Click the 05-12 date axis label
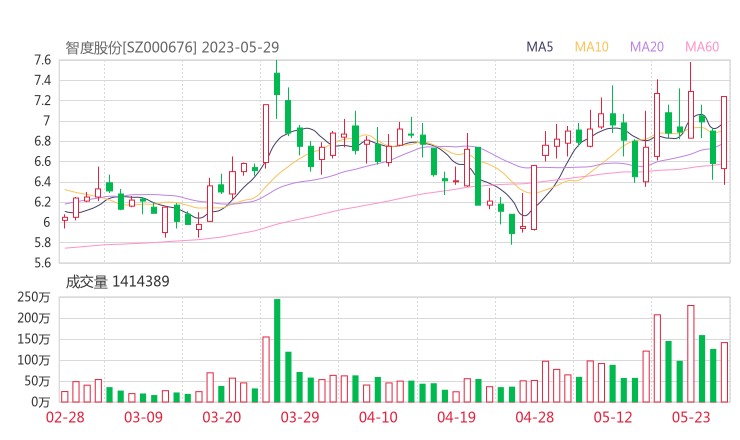 613,417
